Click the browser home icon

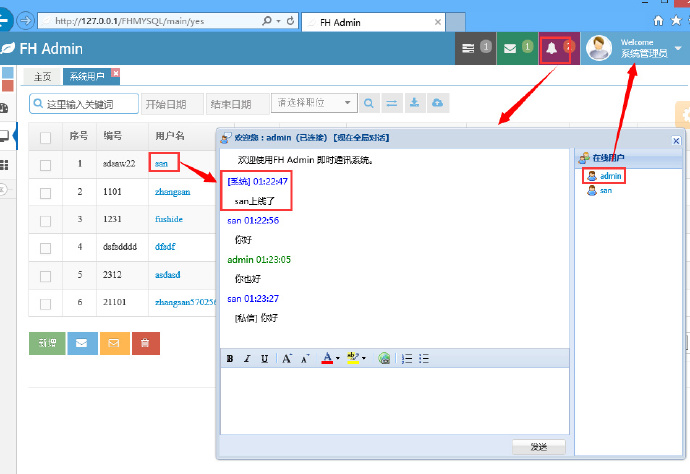(658, 20)
